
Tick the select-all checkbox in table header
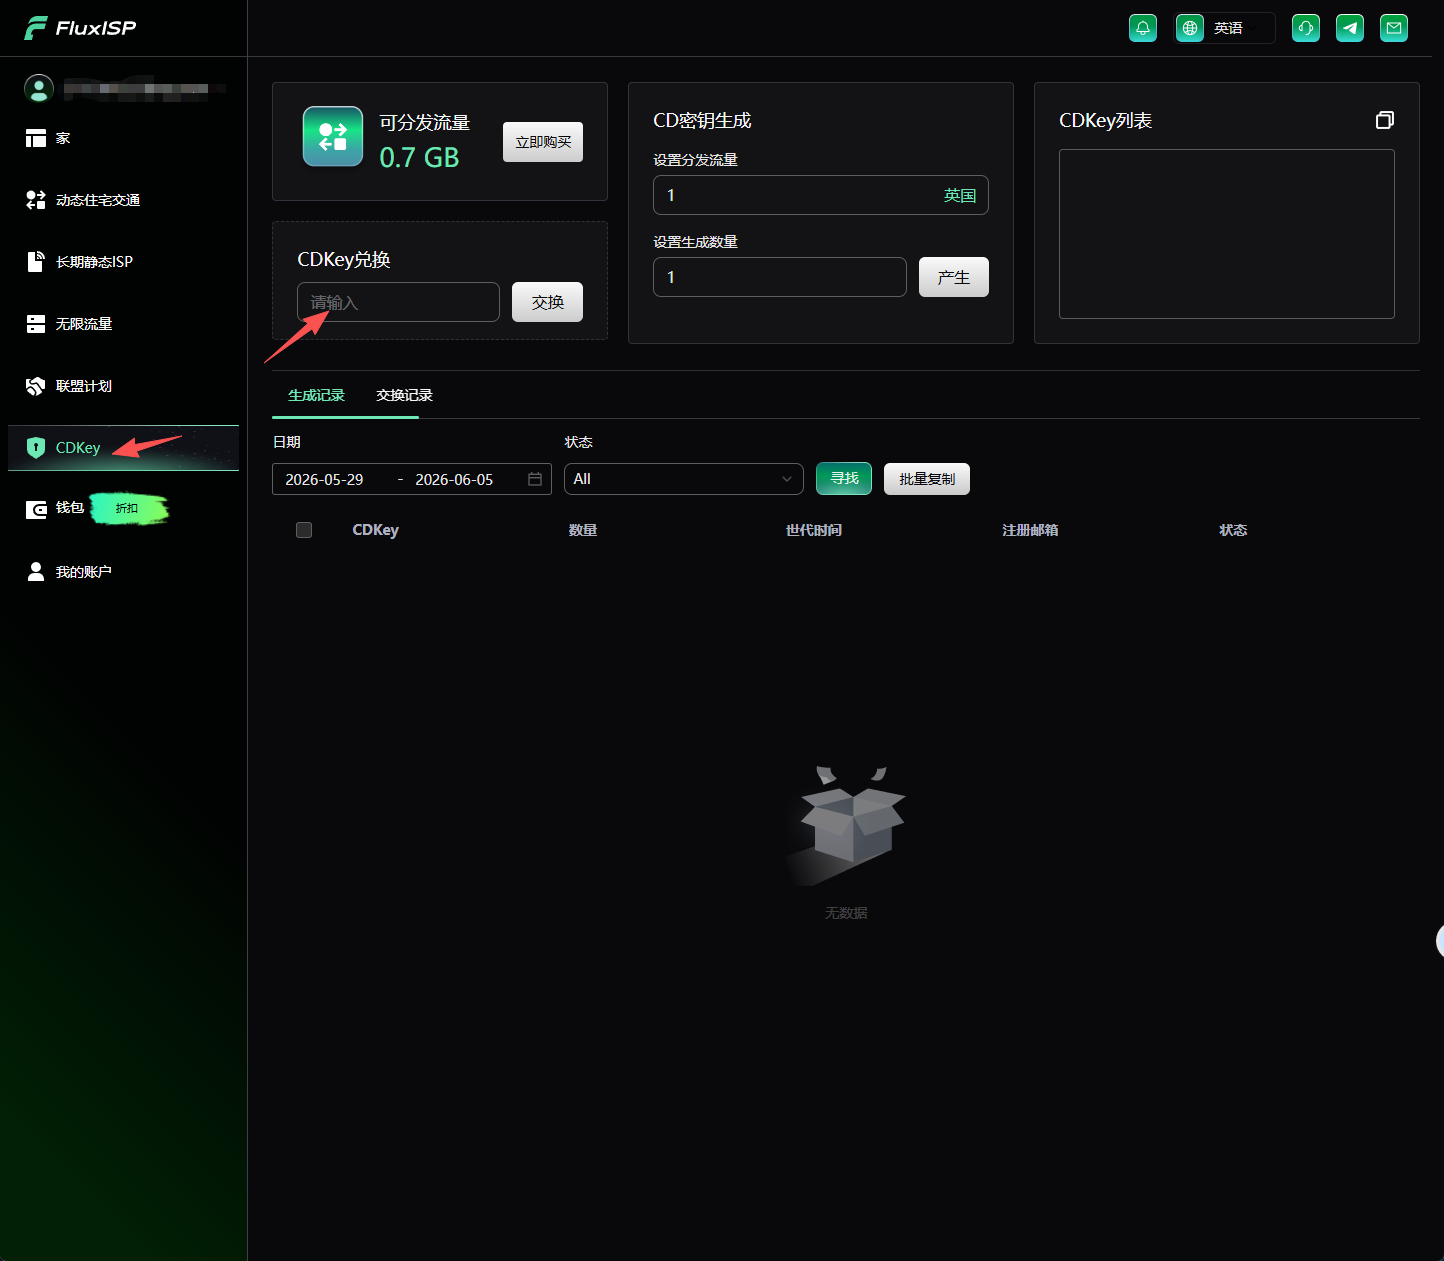coord(304,530)
